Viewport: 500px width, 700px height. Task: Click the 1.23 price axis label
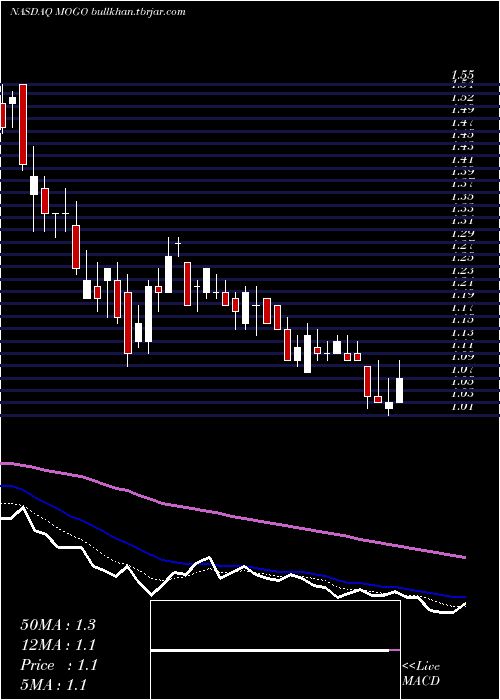click(x=462, y=270)
